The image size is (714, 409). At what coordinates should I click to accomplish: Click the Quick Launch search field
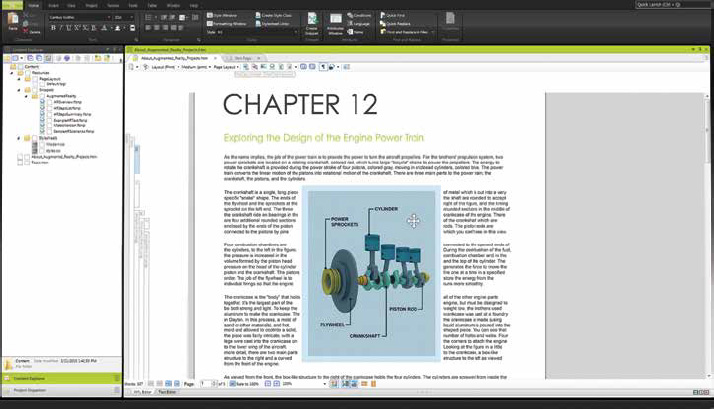673,5
